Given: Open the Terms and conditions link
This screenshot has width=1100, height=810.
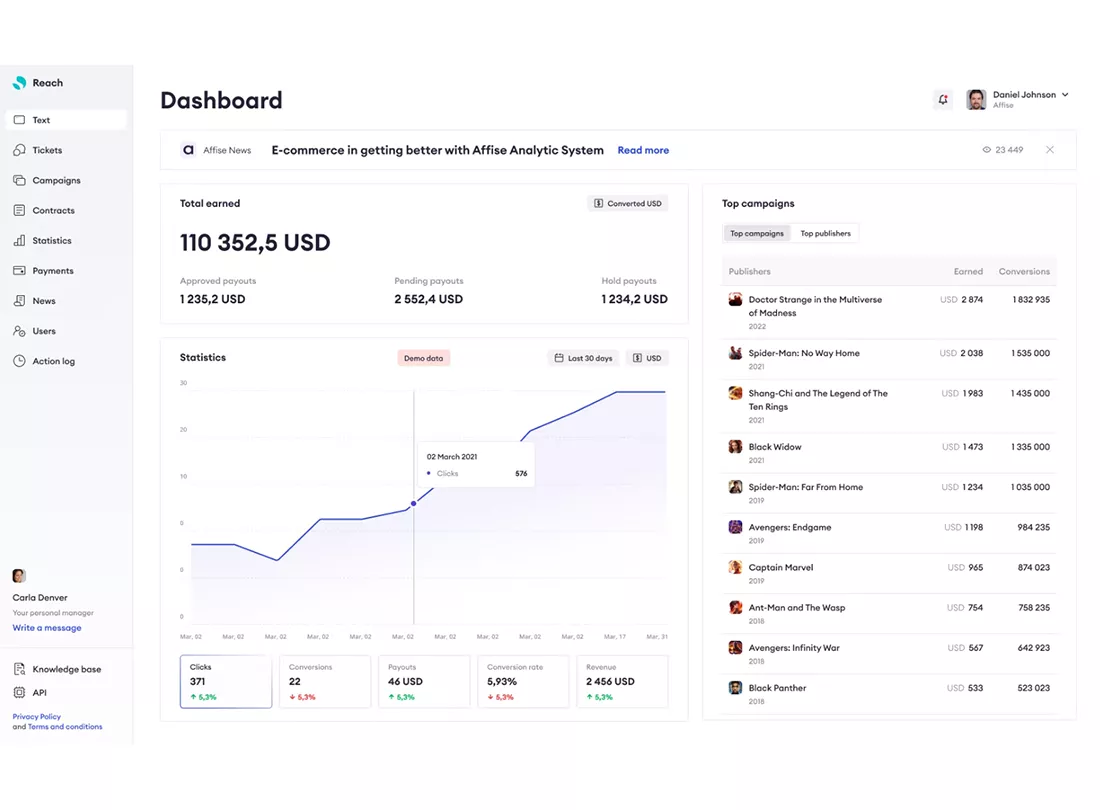Looking at the screenshot, I should 65,727.
